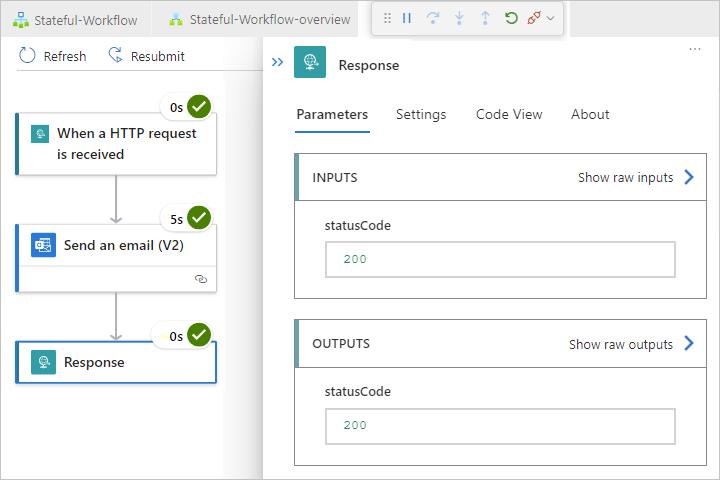Expand Show raw outputs chevron
The height and width of the screenshot is (480, 720).
click(688, 343)
